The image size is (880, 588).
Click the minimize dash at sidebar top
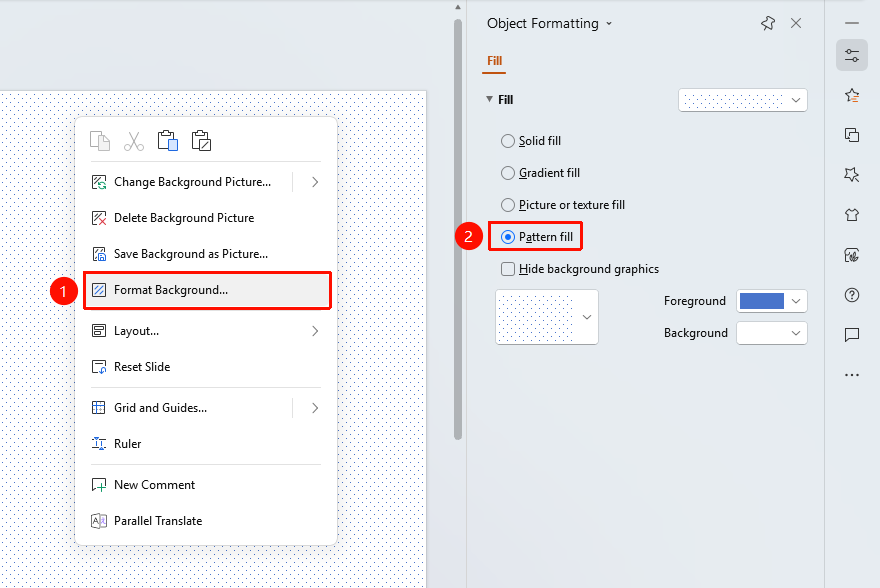[852, 23]
